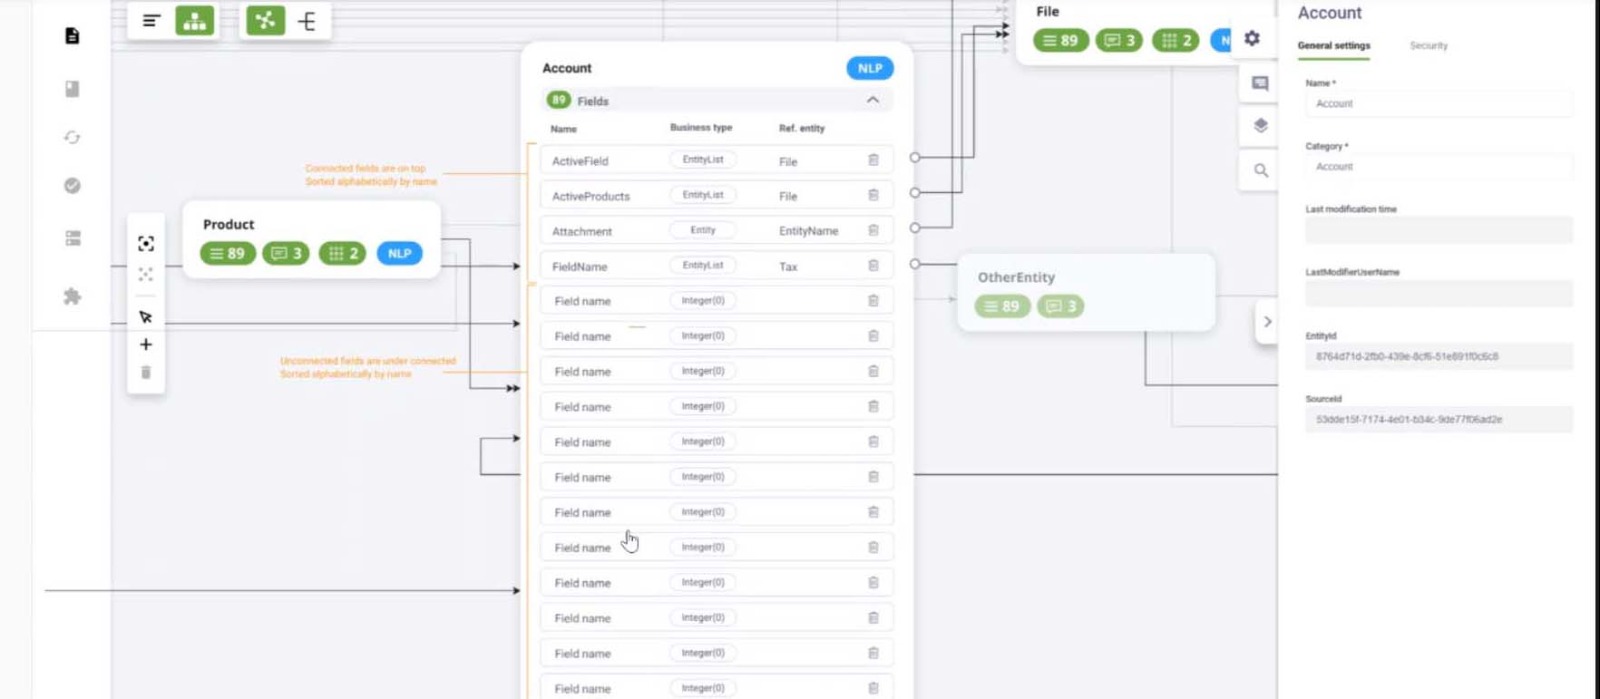Screen dimensions: 1600x699
Task: Delete the ActiveProducts row via trash icon
Action: coord(873,195)
